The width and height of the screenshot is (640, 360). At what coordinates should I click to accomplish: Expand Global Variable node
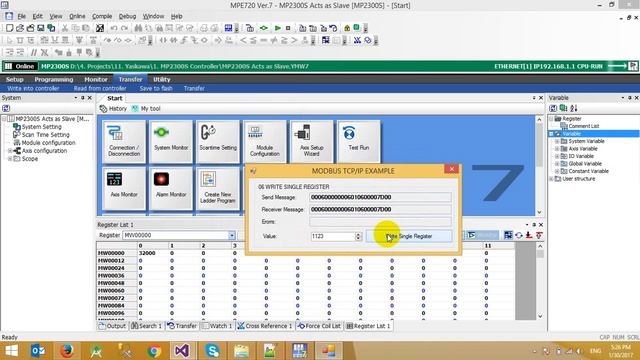pos(557,163)
